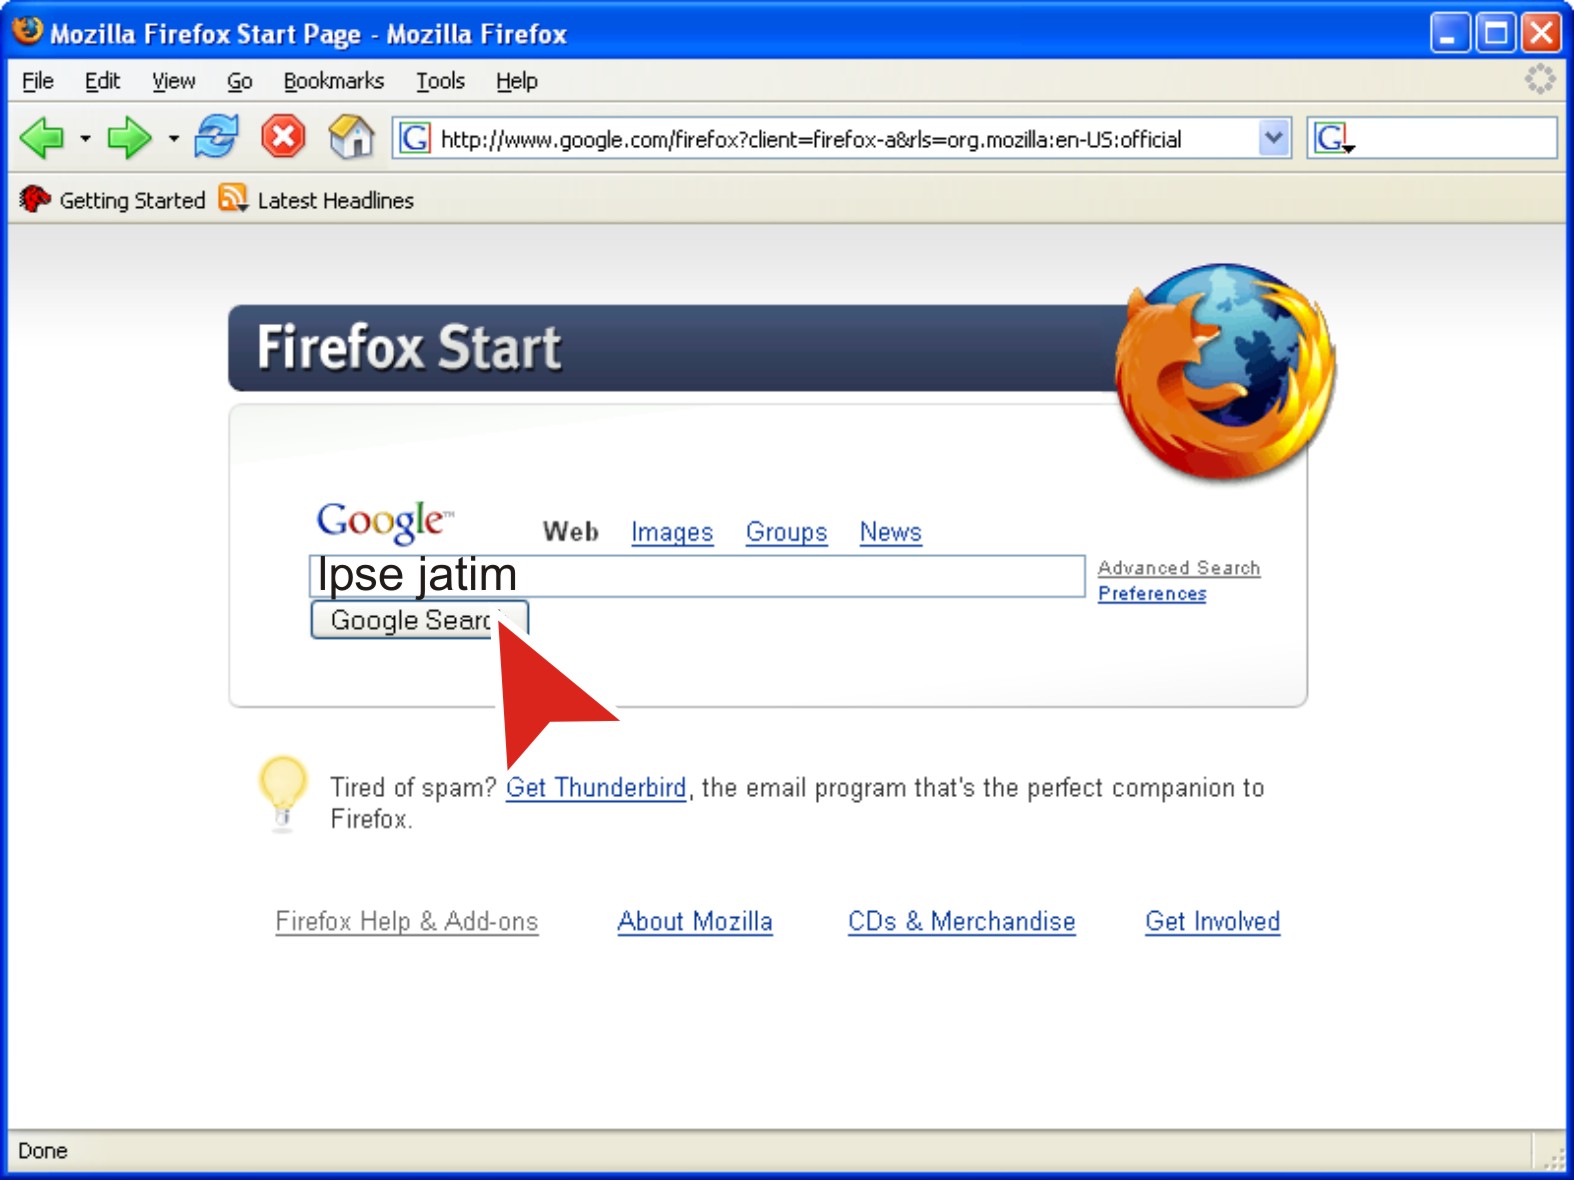This screenshot has height=1180, width=1574.
Task: Open the View menu
Action: point(174,81)
